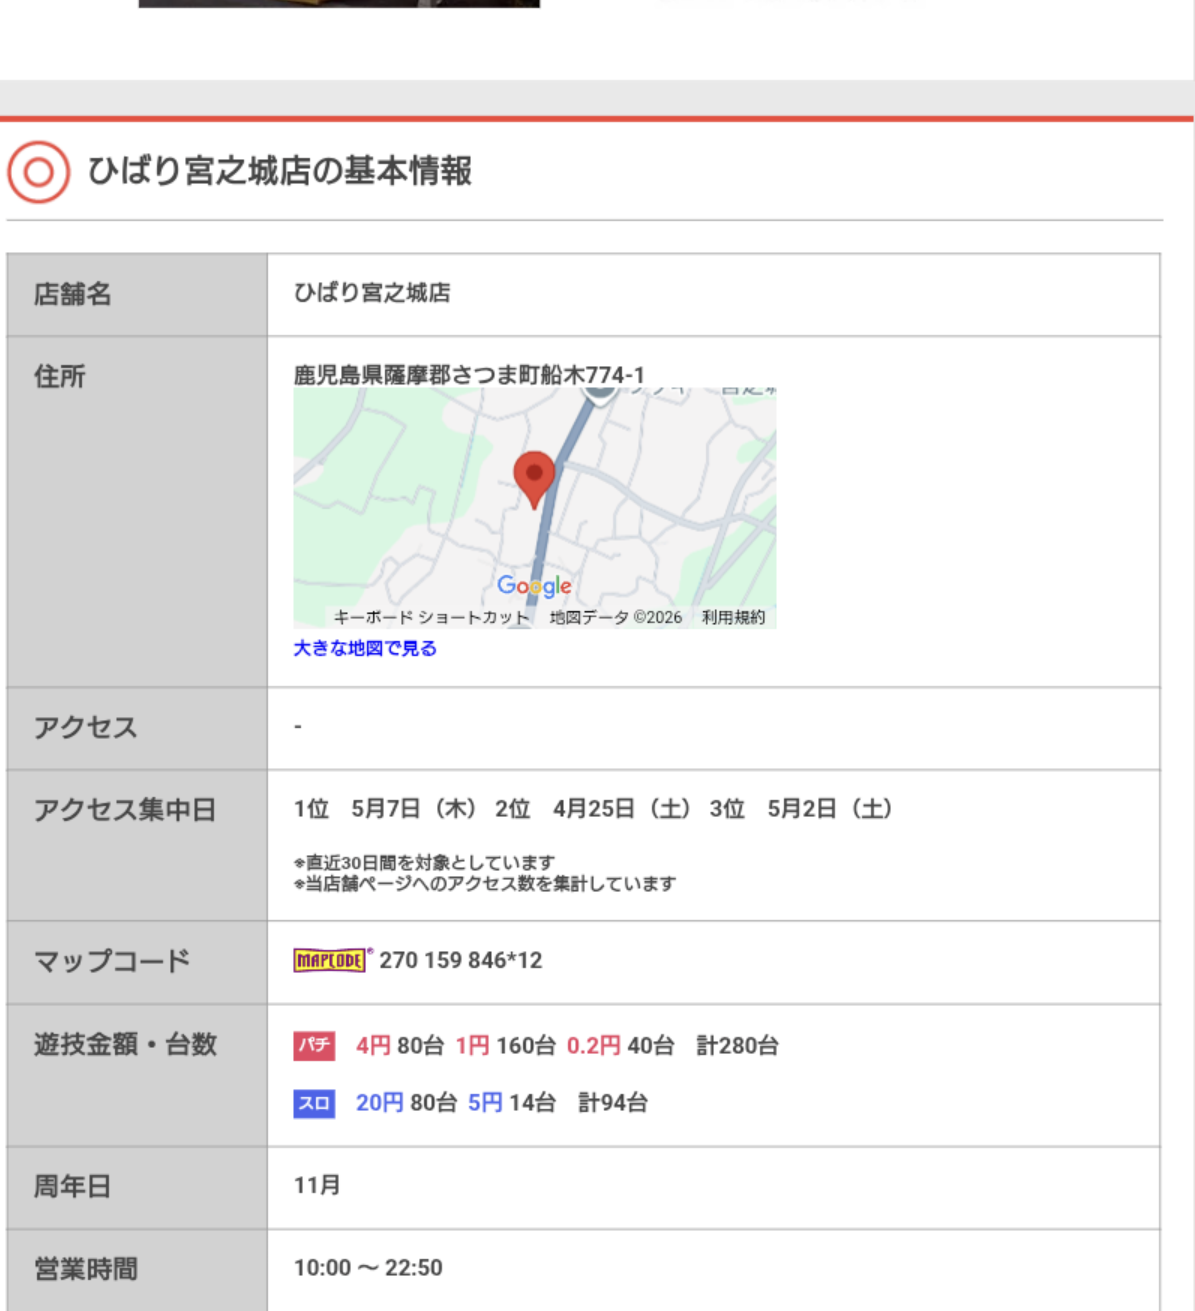Open キーボード ショートカット on the map
This screenshot has height=1311, width=1195.
[431, 617]
